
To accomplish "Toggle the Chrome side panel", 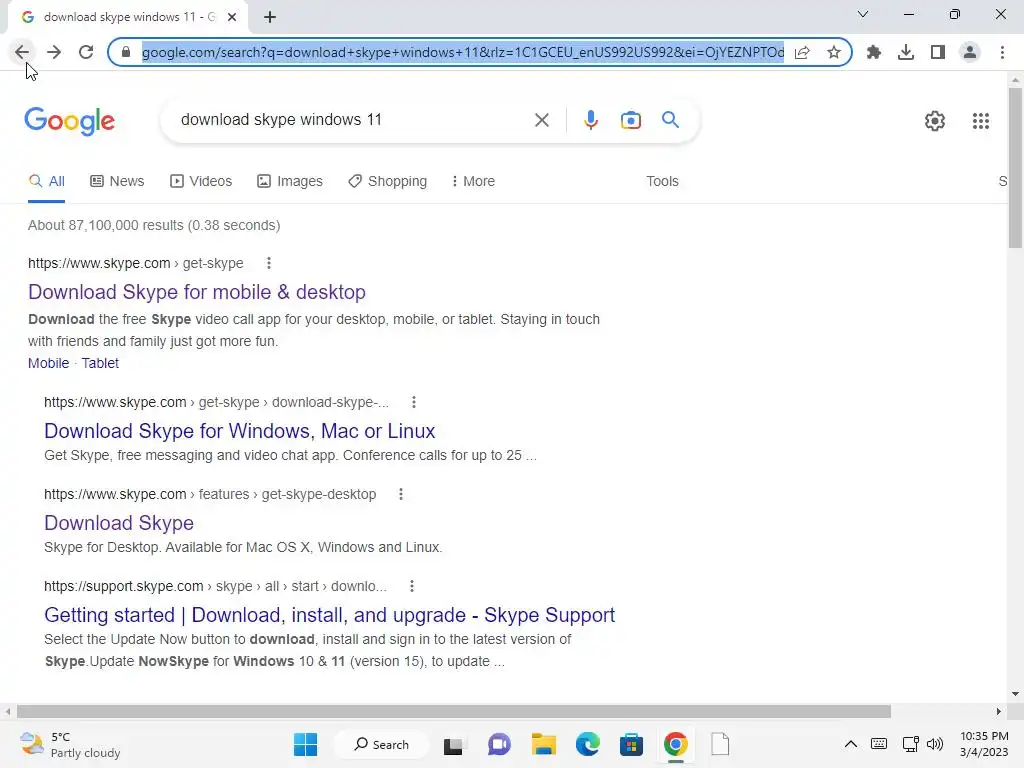I will [937, 52].
